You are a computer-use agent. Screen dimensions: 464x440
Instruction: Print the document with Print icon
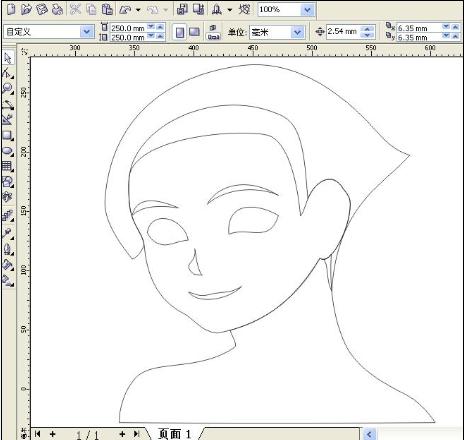[x=58, y=9]
